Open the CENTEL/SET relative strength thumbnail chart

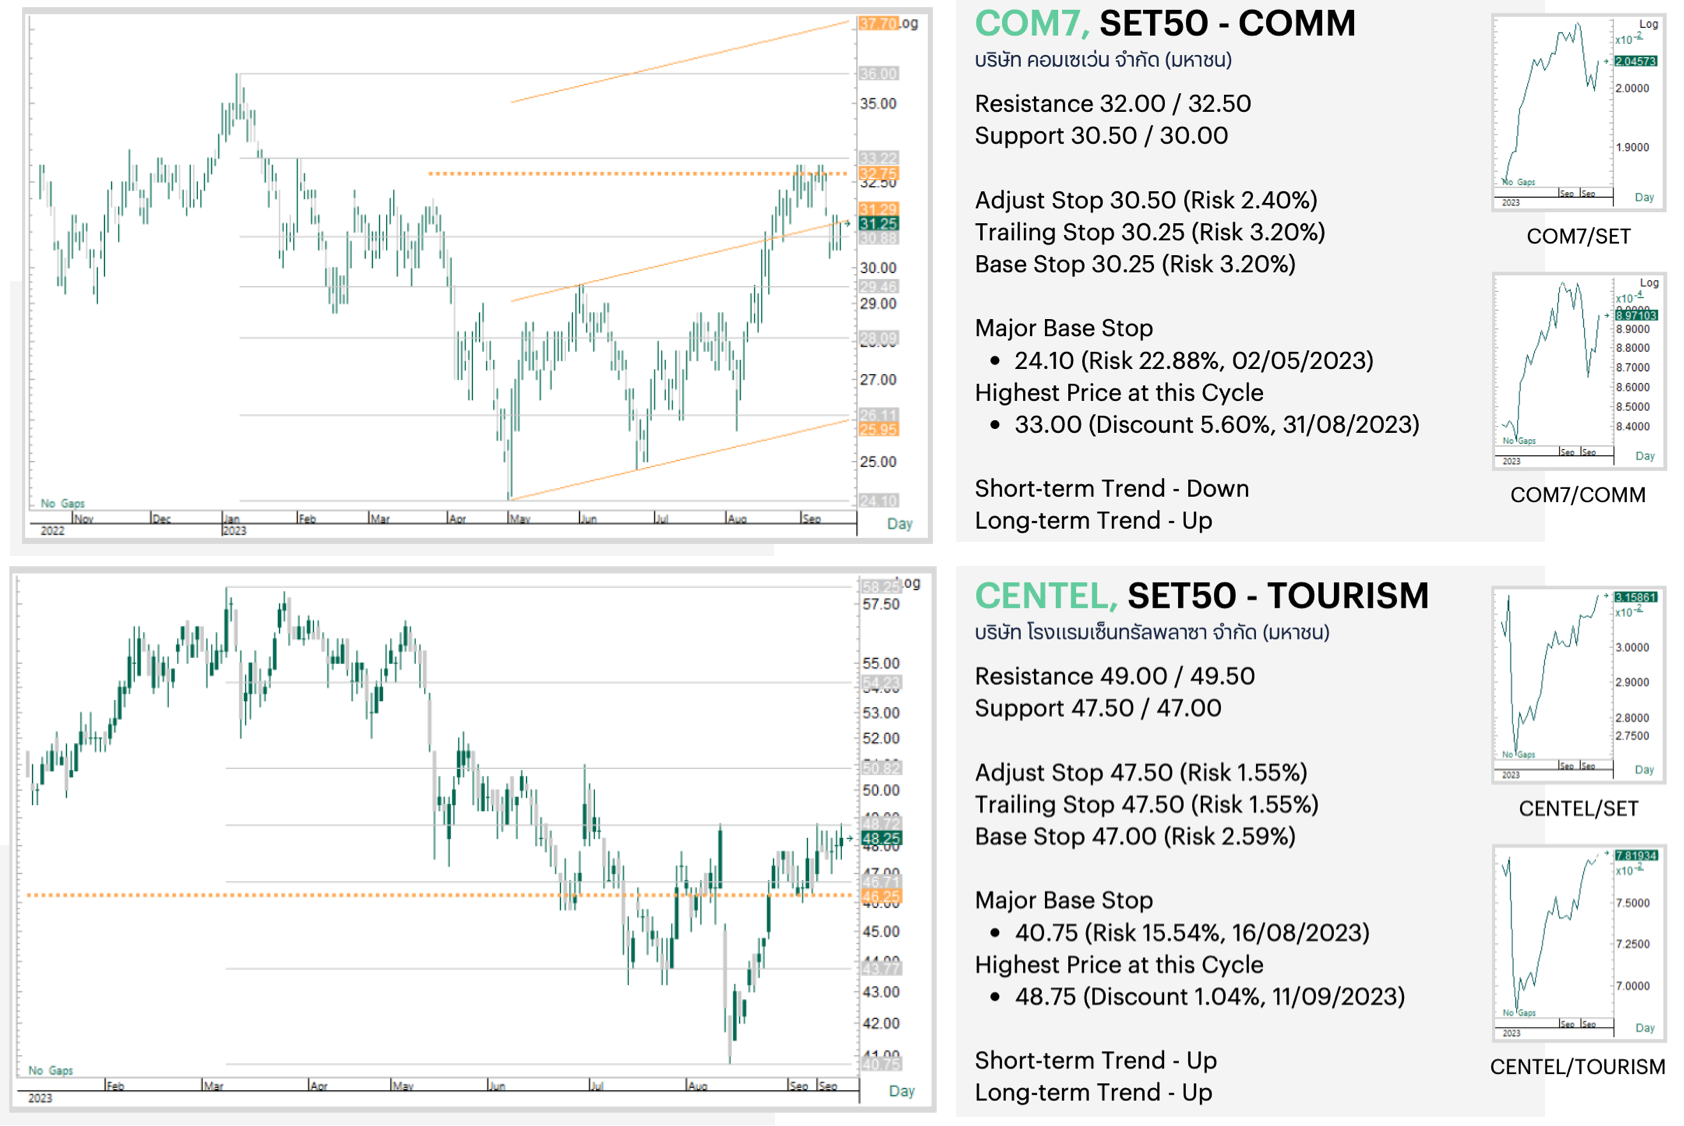(1578, 685)
